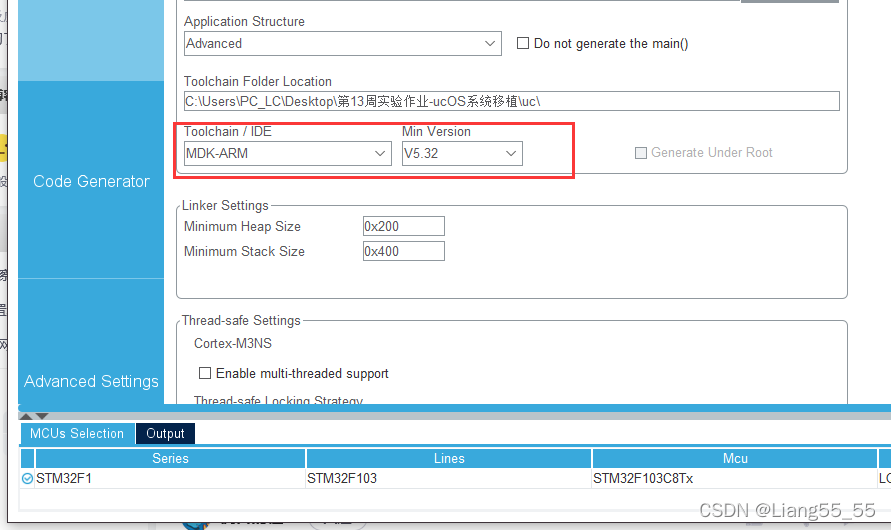Click the Cortex-M3NS label
The height and width of the screenshot is (530, 891).
[x=233, y=343]
